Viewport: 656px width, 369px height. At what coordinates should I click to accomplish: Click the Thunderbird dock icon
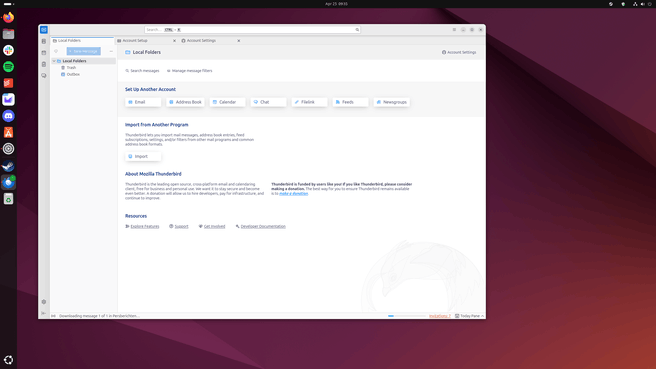[8, 182]
